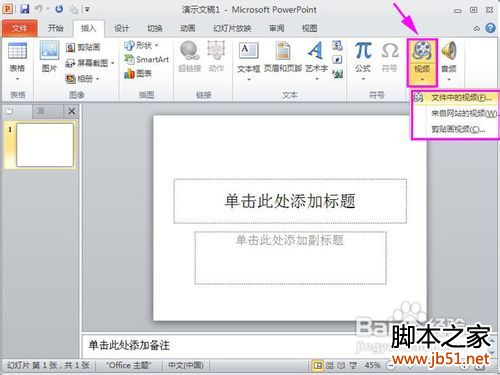Switch to the 视图 view tab
The height and width of the screenshot is (375, 500).
click(309, 28)
